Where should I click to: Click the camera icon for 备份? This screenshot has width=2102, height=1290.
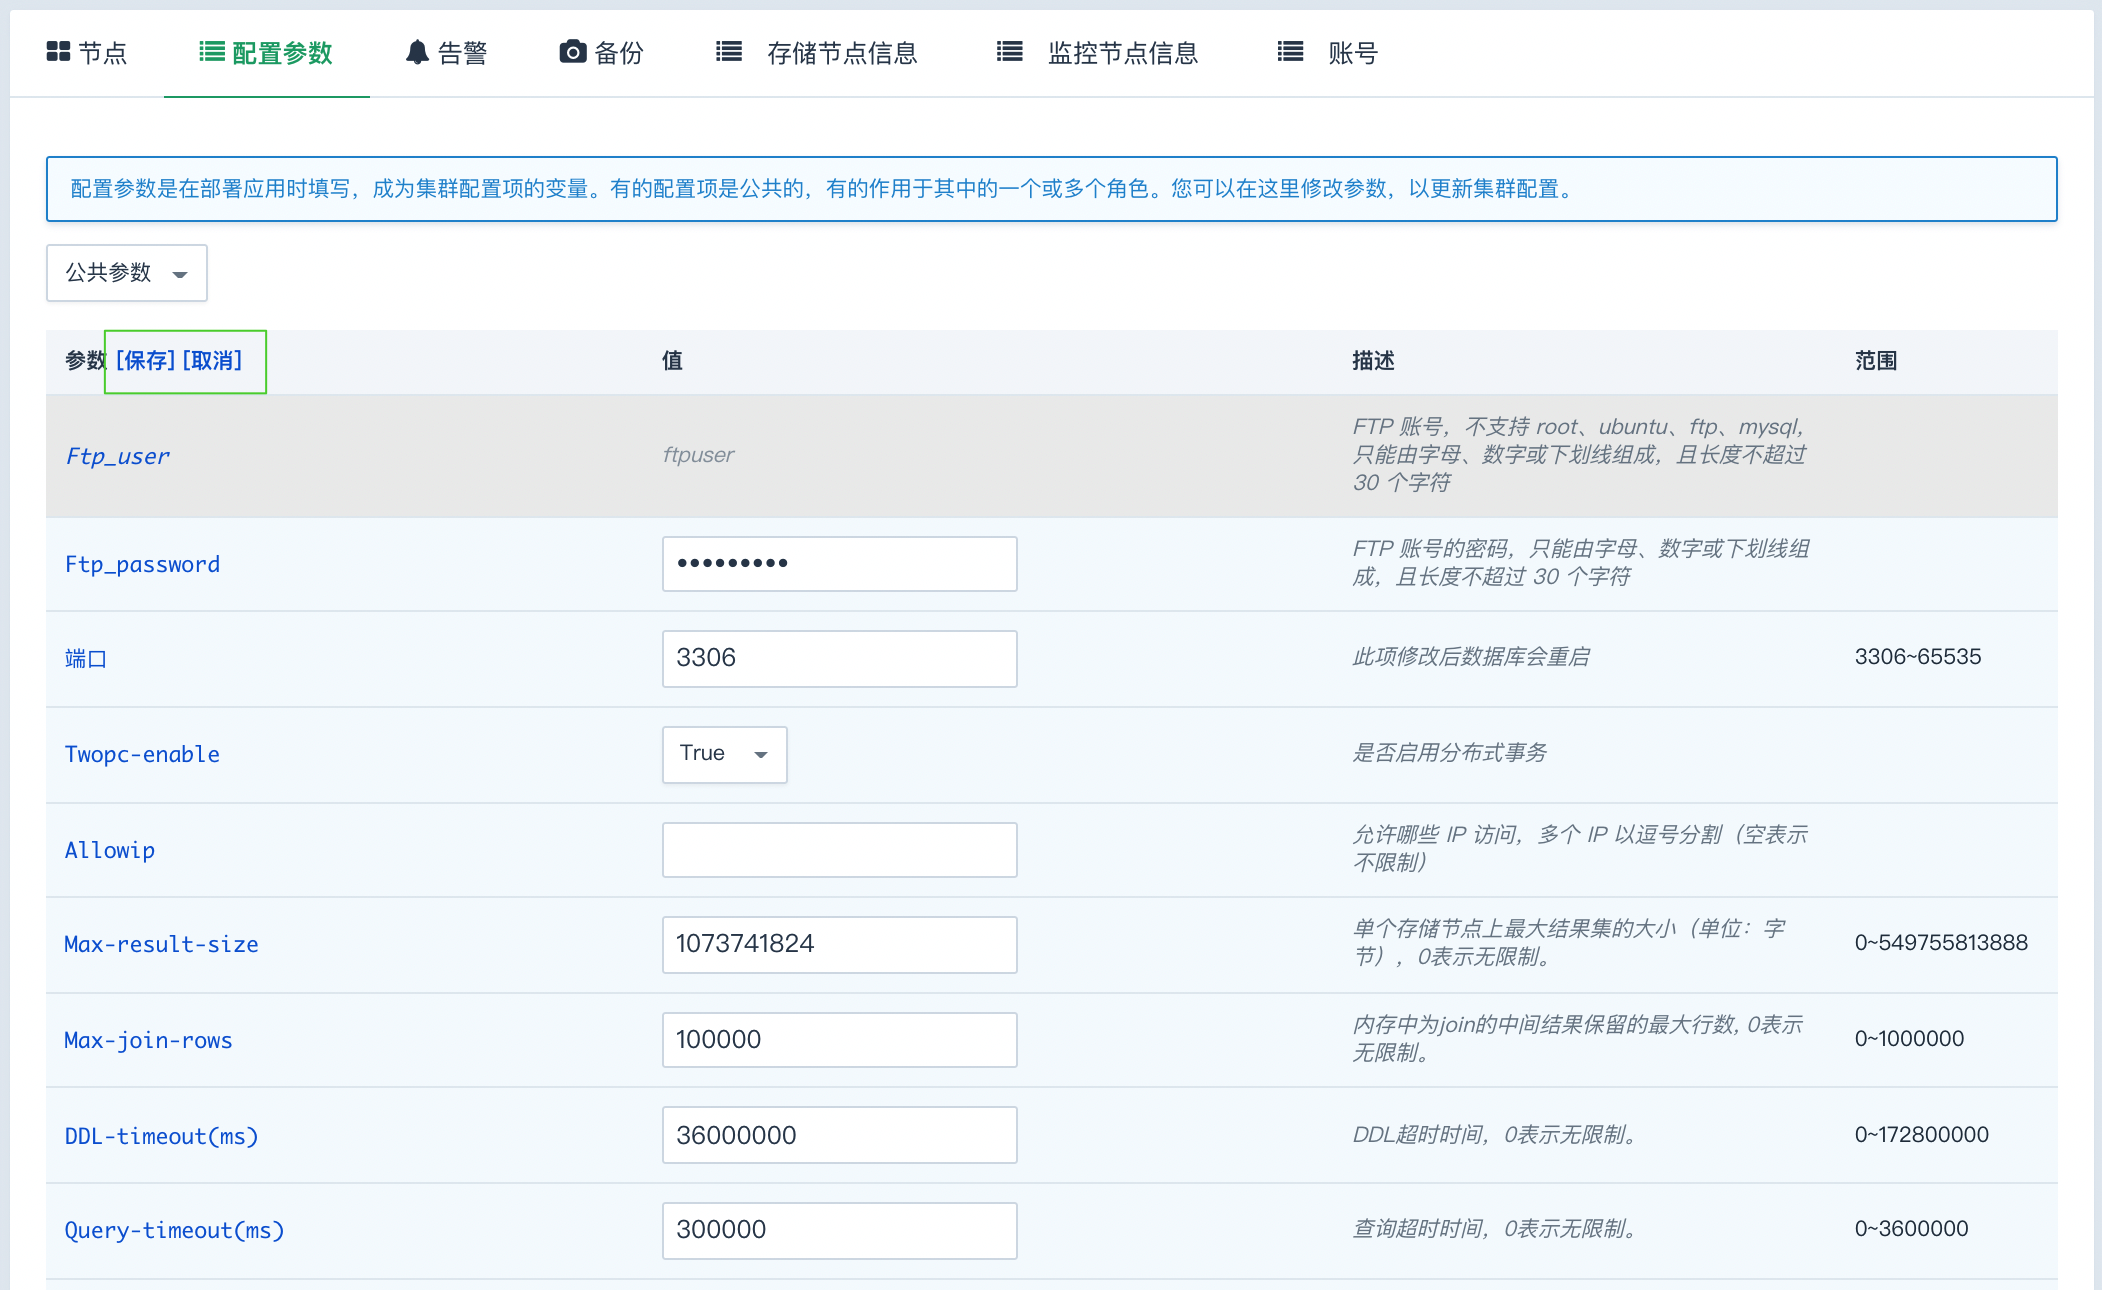pyautogui.click(x=572, y=52)
